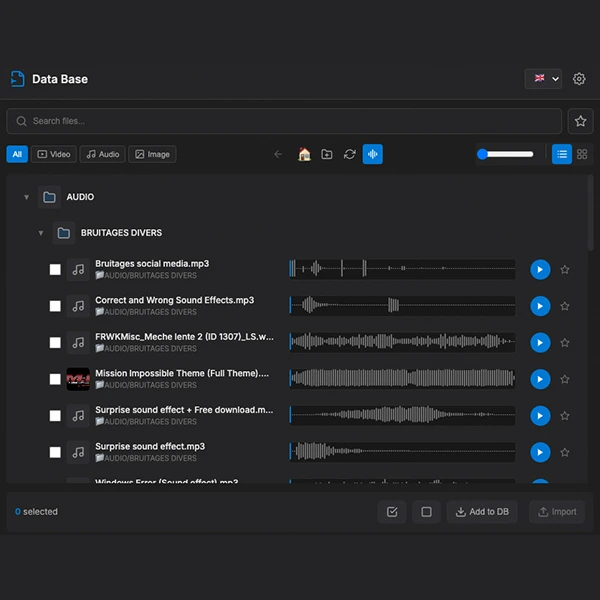Play Mission Impossible Theme audio
The width and height of the screenshot is (600, 600).
pos(539,379)
